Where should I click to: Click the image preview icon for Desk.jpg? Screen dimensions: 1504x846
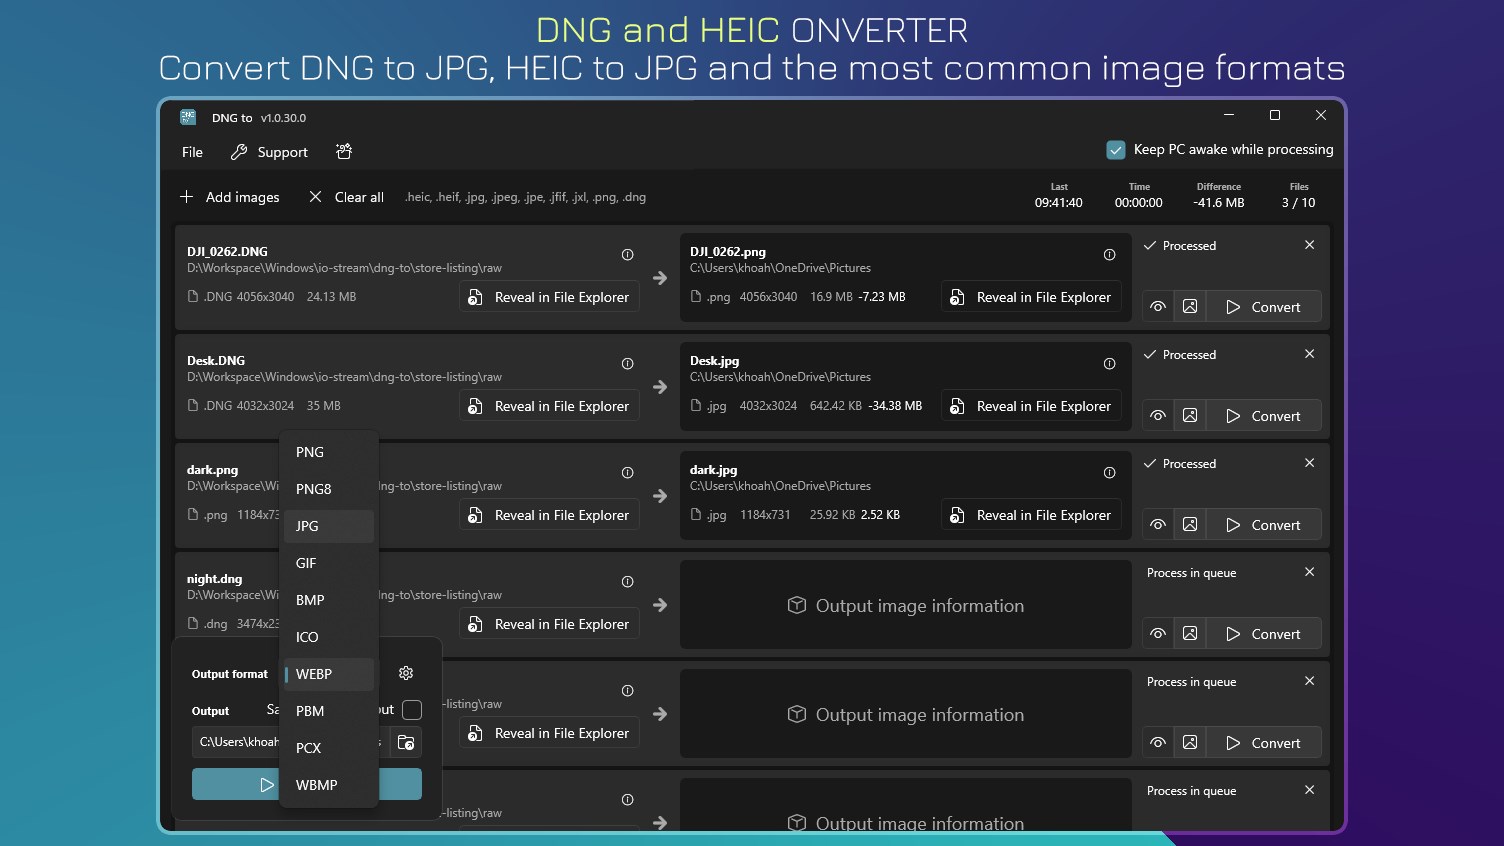click(x=1190, y=415)
